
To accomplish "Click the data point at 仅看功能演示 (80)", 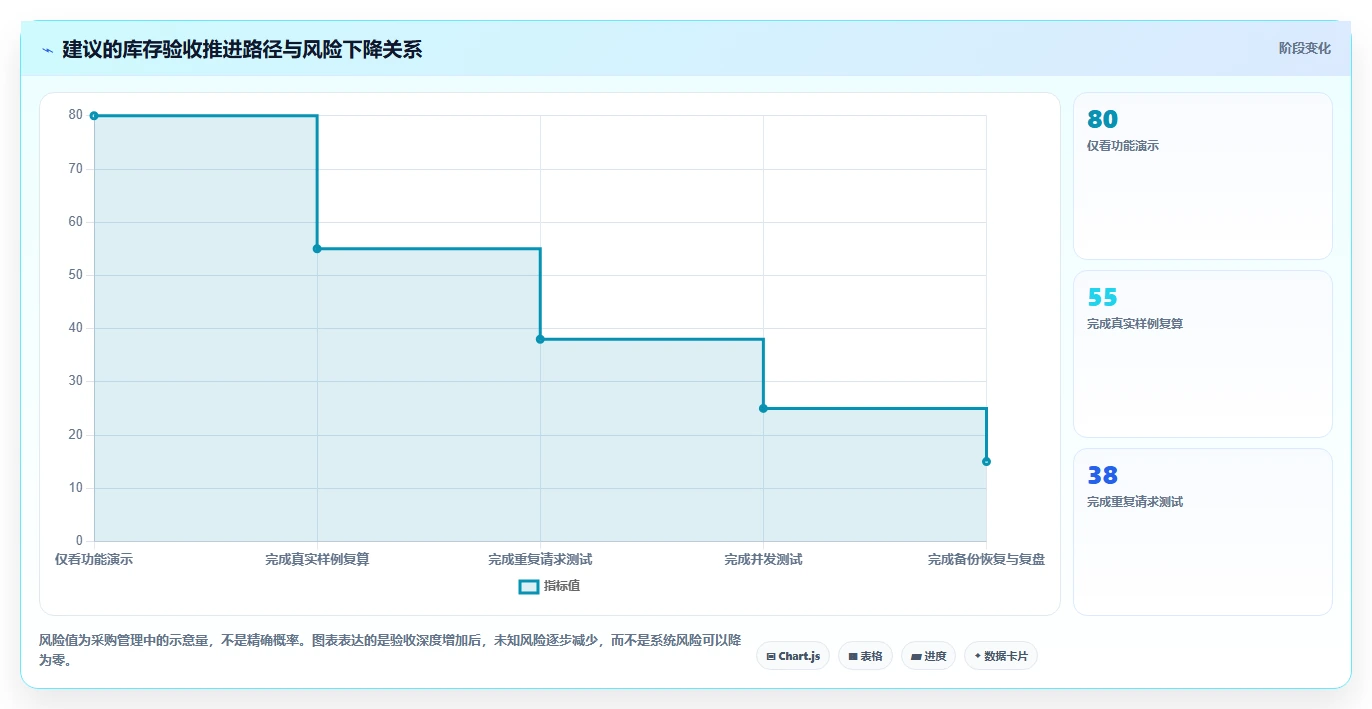I will [x=94, y=116].
